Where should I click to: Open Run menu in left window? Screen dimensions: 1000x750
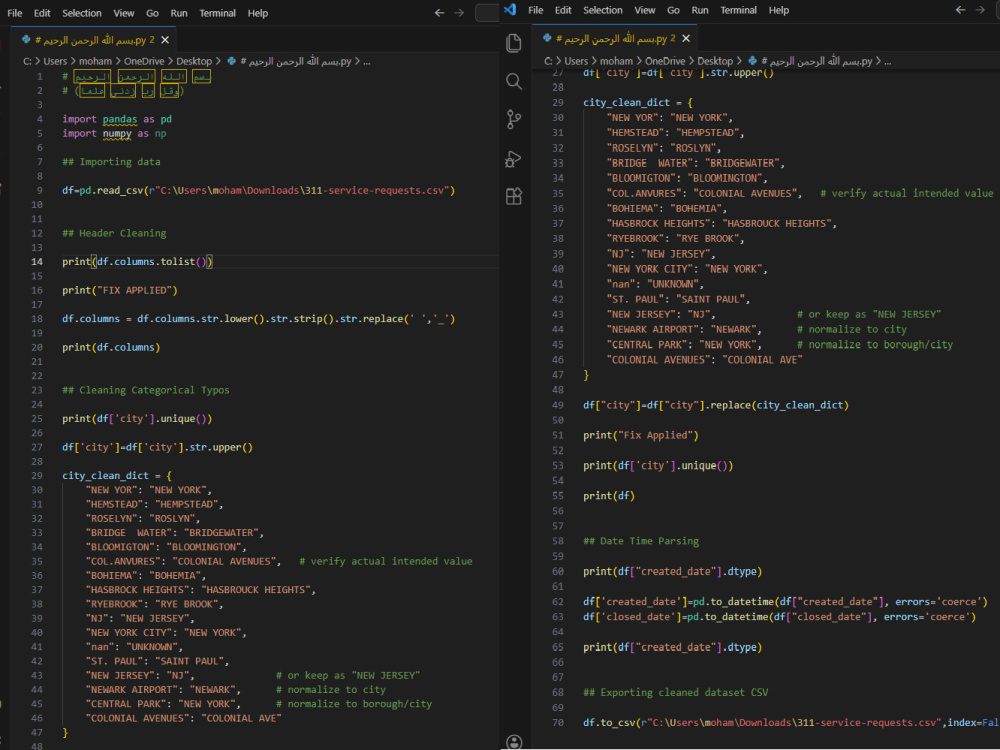coord(179,13)
